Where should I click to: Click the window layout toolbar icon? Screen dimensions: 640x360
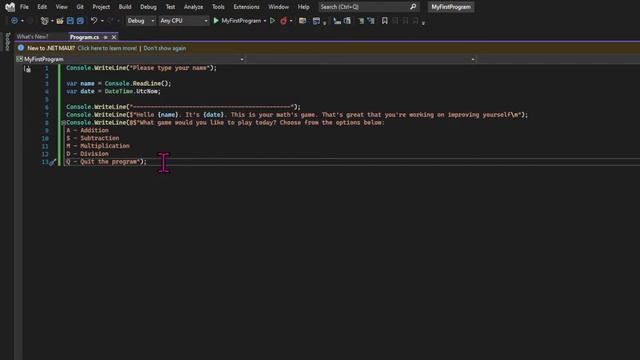316,21
